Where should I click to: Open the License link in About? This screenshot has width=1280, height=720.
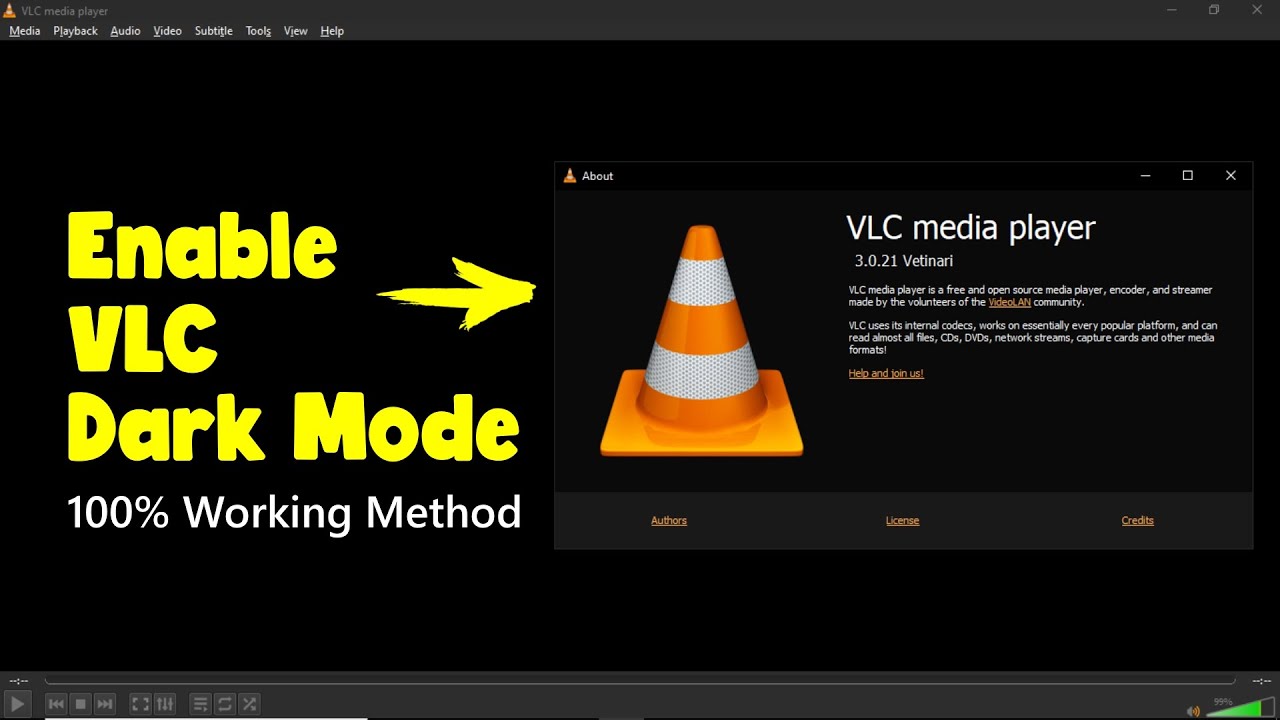(902, 520)
